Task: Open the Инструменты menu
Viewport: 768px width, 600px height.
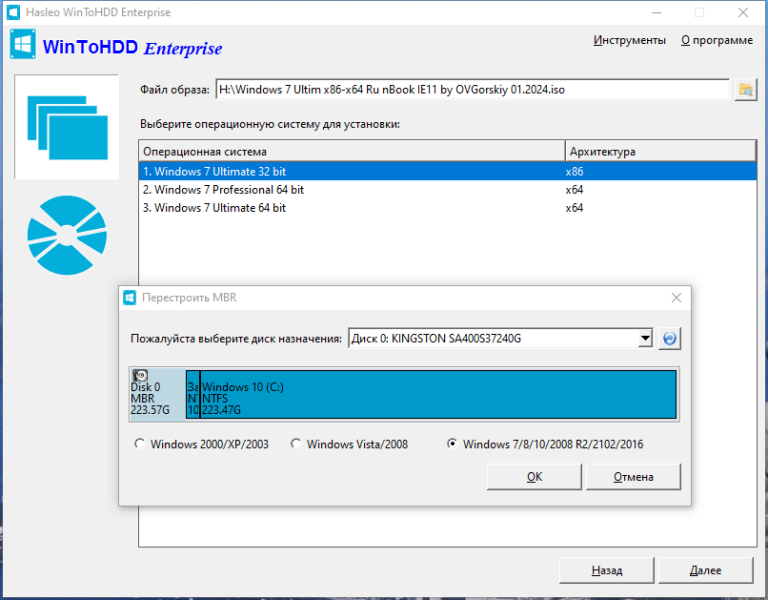Action: [629, 40]
